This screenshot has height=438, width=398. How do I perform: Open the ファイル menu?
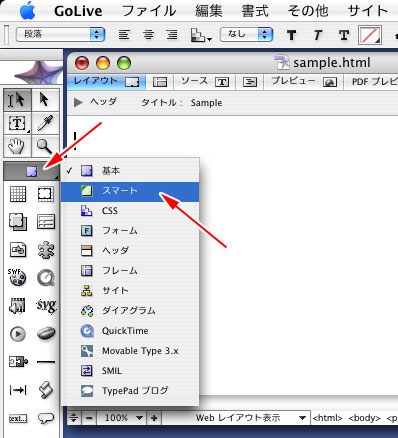pyautogui.click(x=149, y=11)
